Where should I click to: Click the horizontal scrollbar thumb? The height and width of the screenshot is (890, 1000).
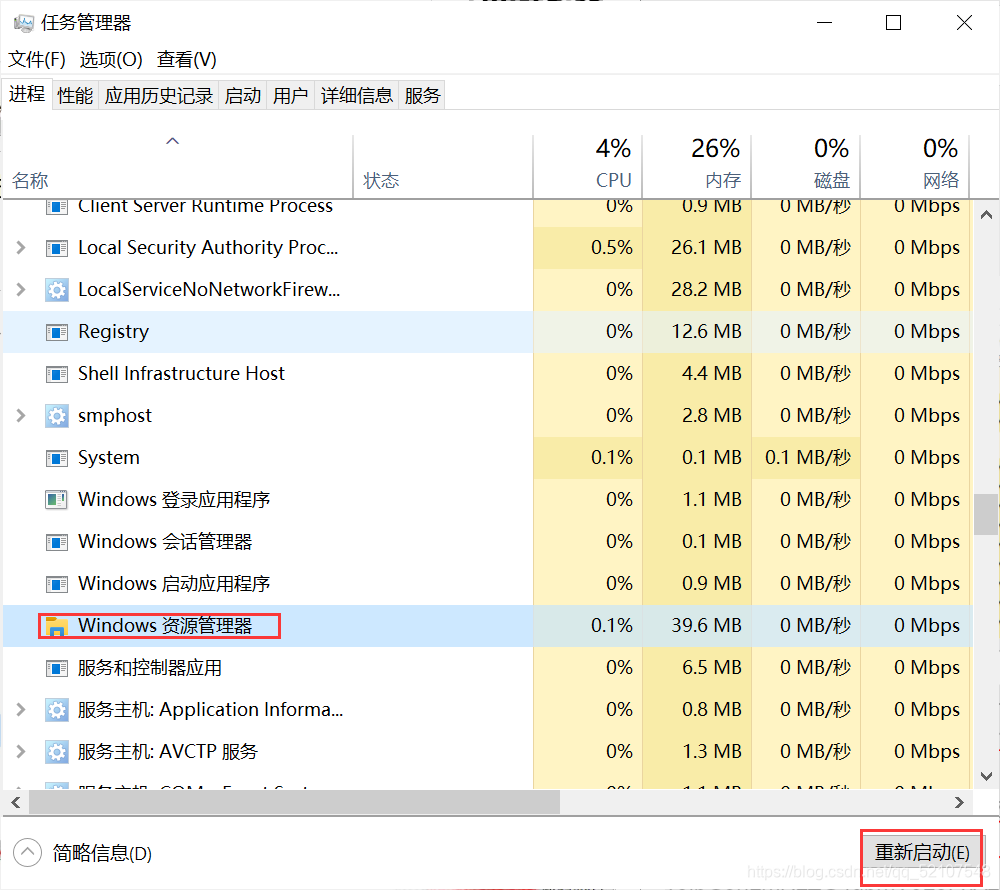(294, 802)
